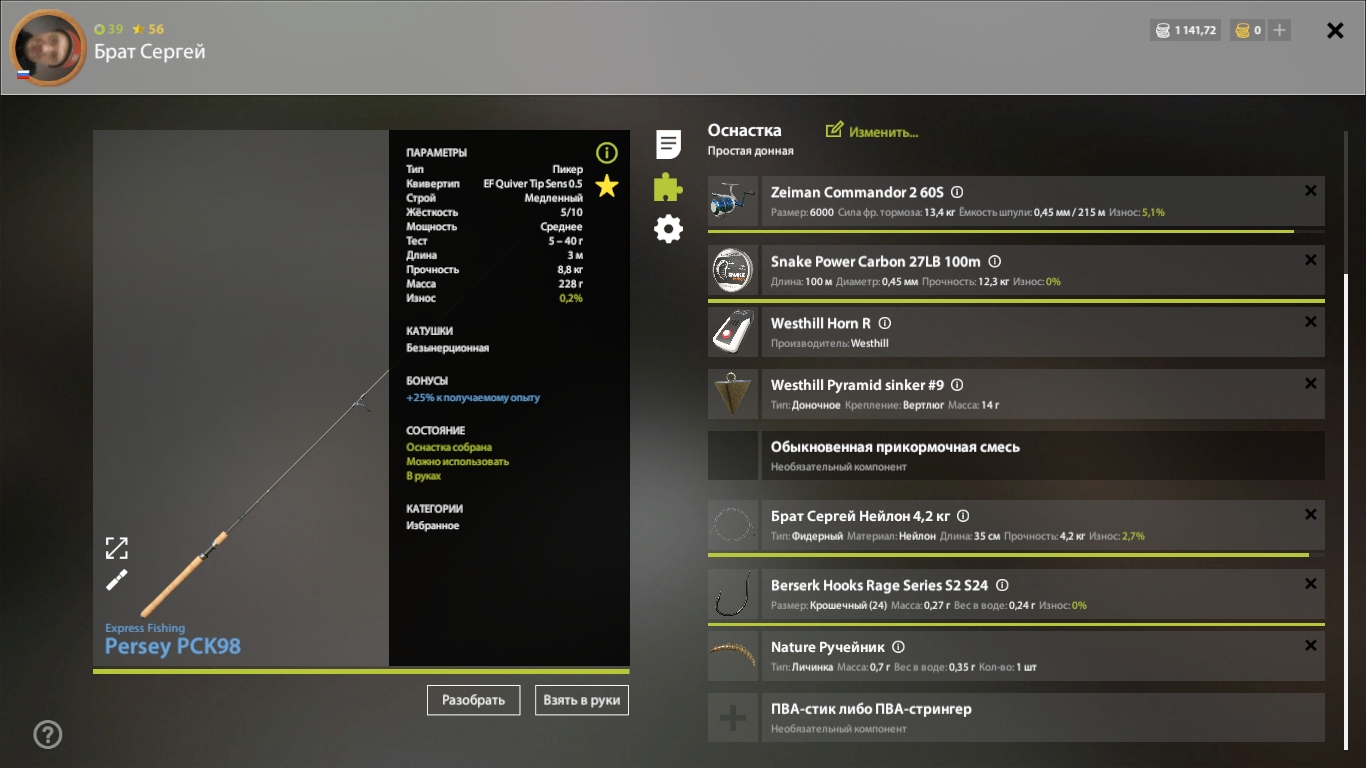This screenshot has width=1366, height=768.
Task: Expand rod image to fullscreen view
Action: (117, 548)
